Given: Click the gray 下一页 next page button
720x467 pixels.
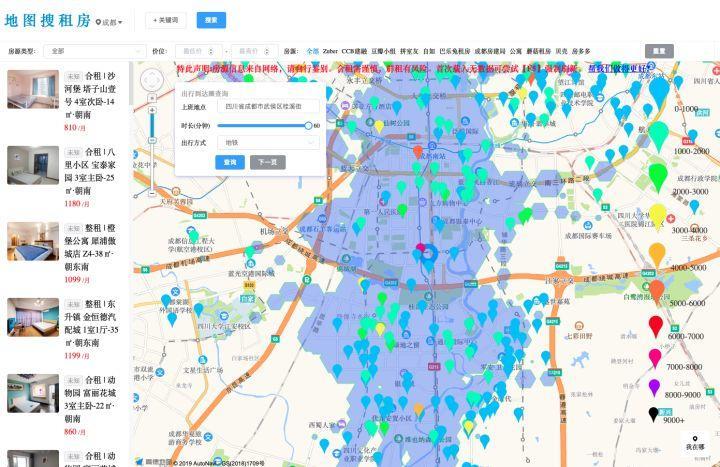Looking at the screenshot, I should (x=268, y=162).
